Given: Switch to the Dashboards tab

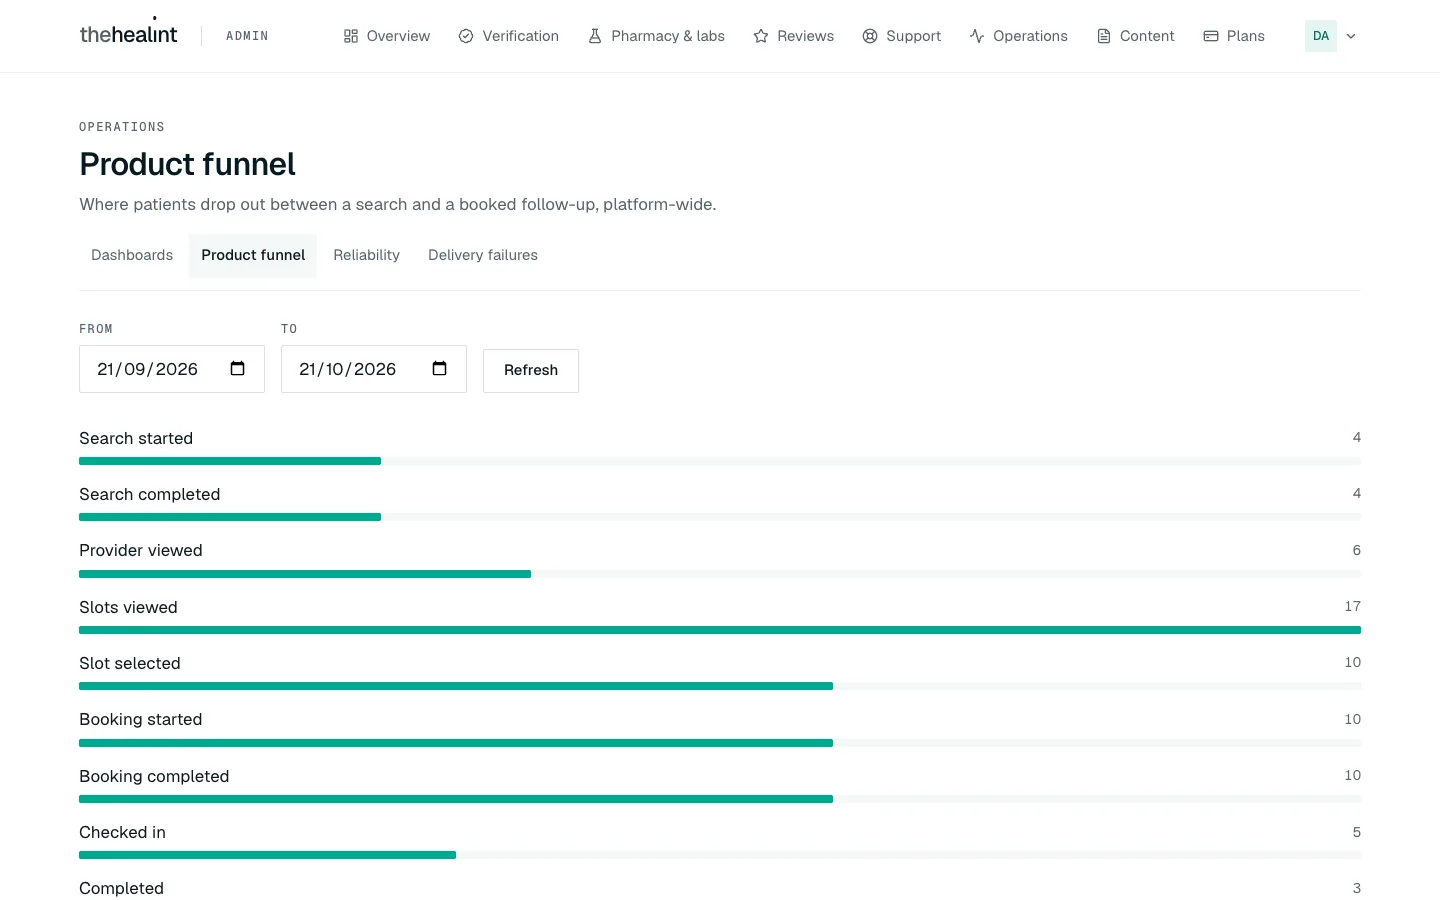Looking at the screenshot, I should tap(132, 255).
